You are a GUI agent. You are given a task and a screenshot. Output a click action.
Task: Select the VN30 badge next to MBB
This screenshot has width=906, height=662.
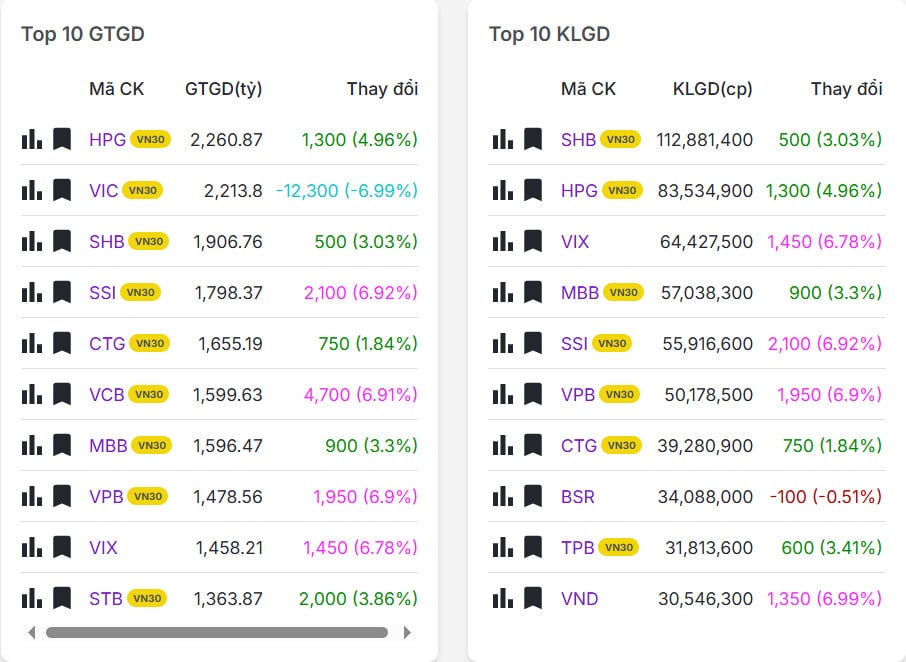click(150, 446)
